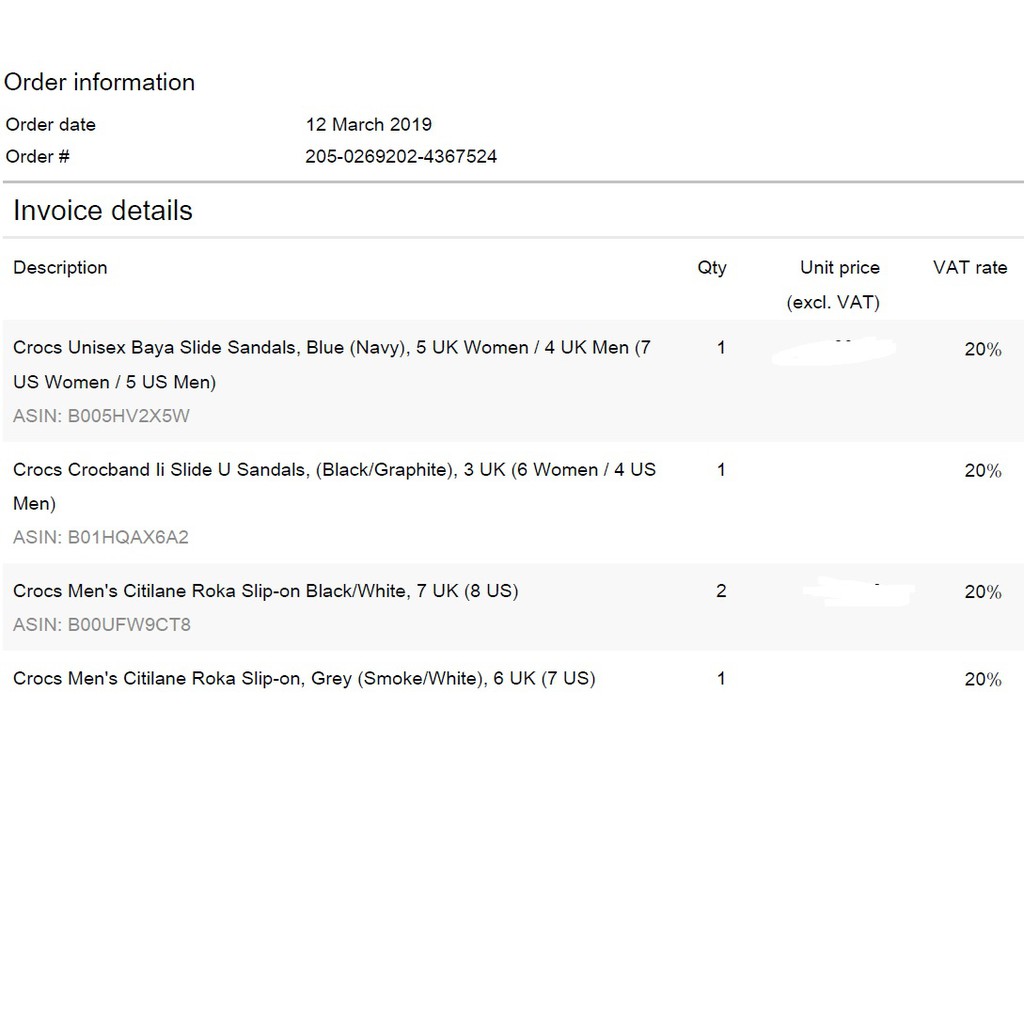Click the order date 12 March 2019
Viewport: 1024px width, 1024px height.
pyautogui.click(x=368, y=125)
